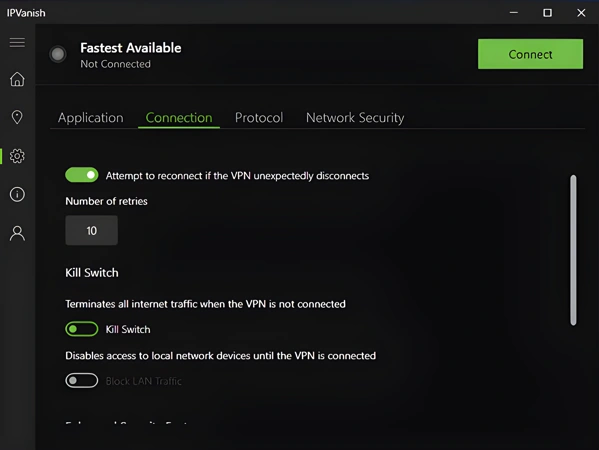Open the Protocol tab
This screenshot has height=450, width=599.
click(259, 118)
